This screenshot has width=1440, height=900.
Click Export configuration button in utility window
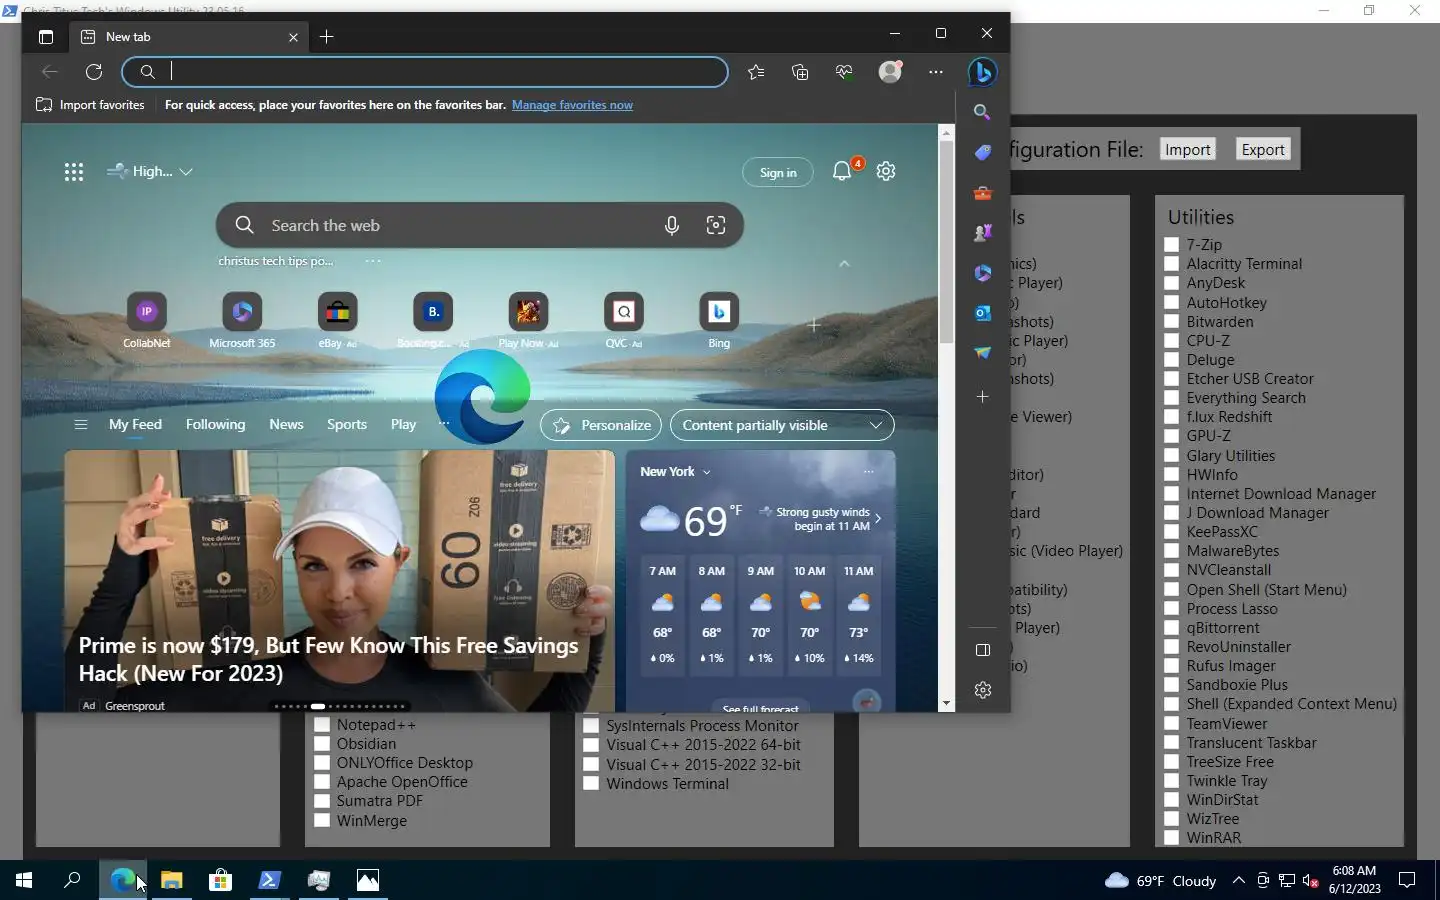[x=1263, y=150]
